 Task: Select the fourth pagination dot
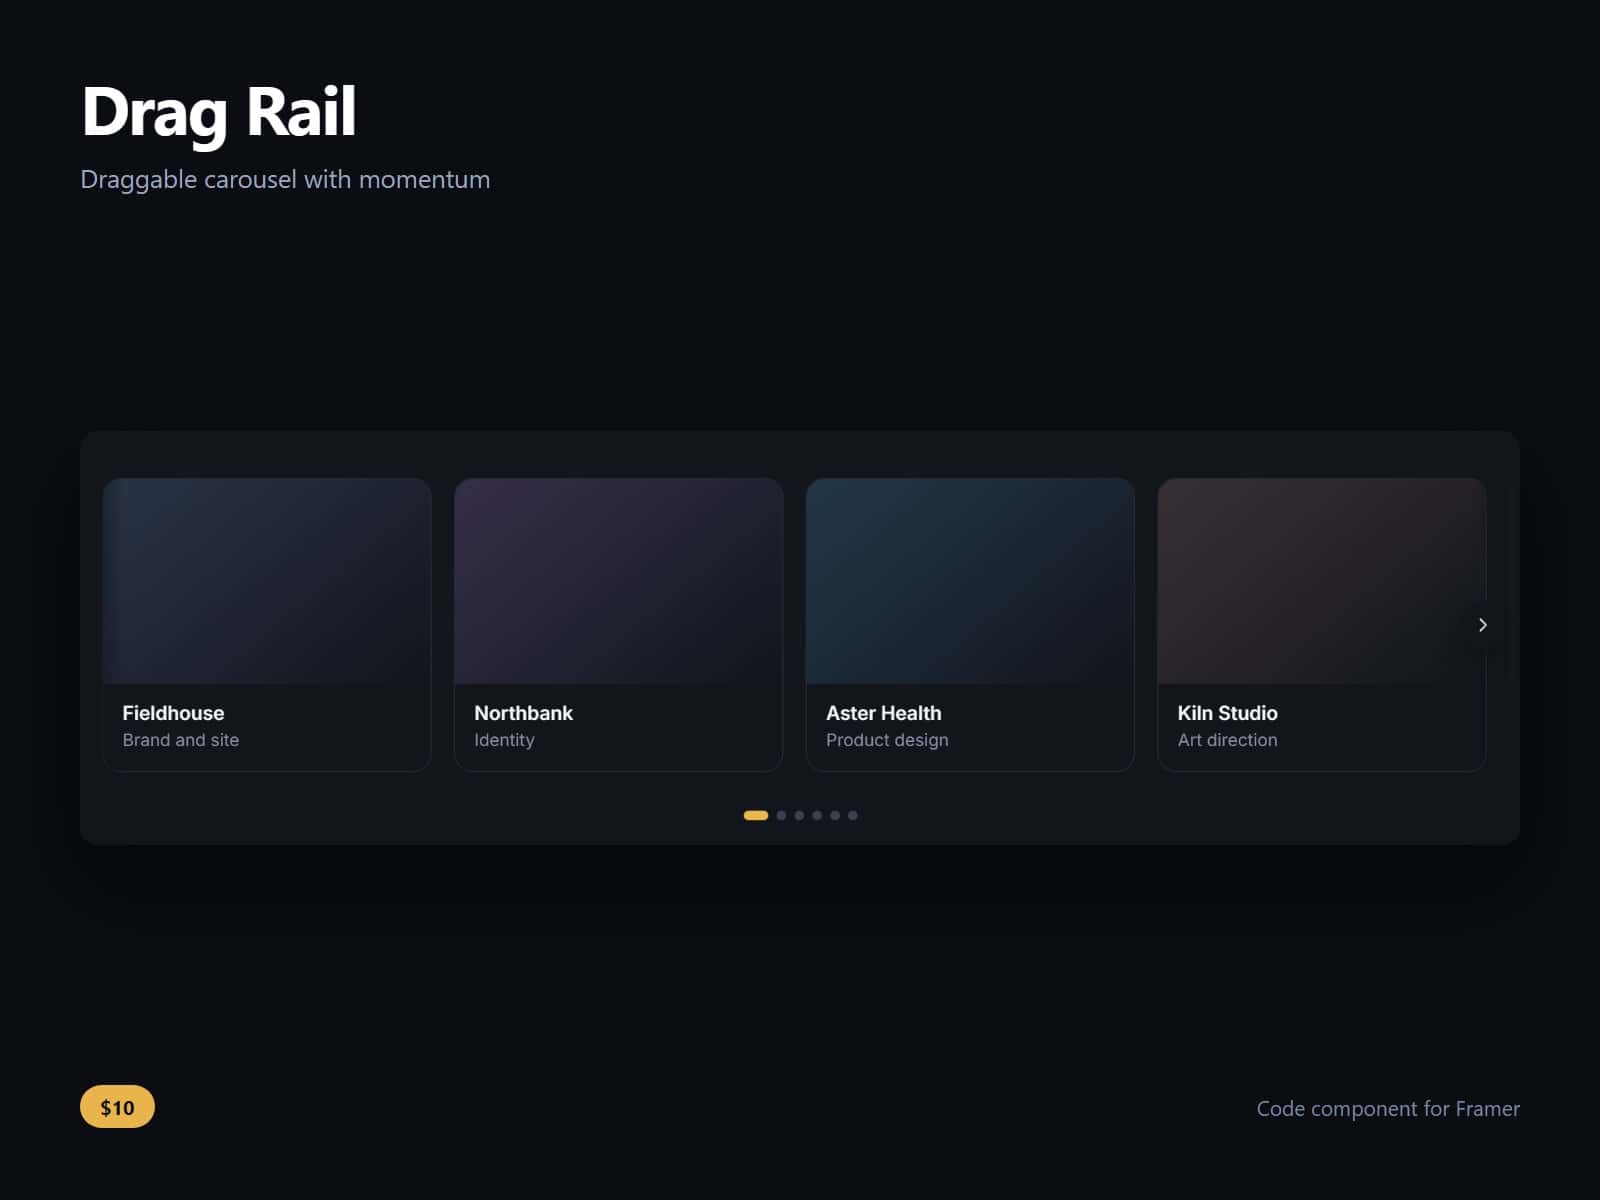(817, 815)
